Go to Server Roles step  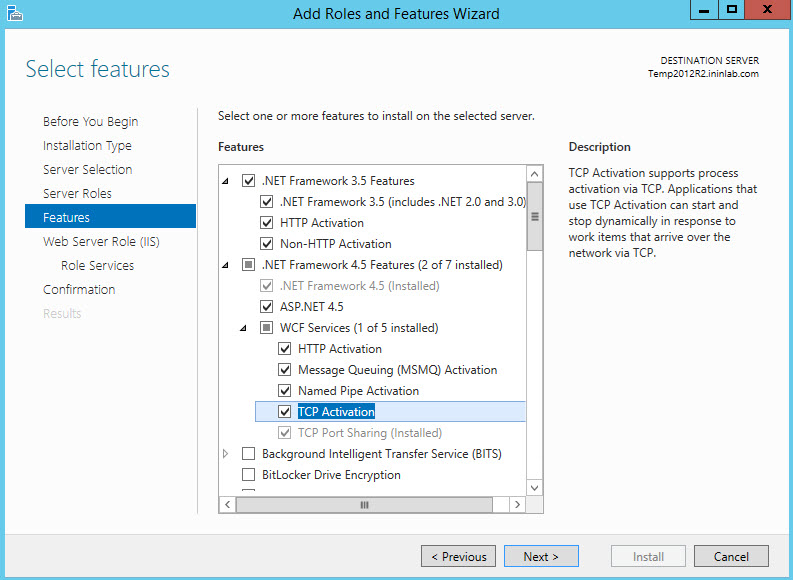[x=77, y=193]
